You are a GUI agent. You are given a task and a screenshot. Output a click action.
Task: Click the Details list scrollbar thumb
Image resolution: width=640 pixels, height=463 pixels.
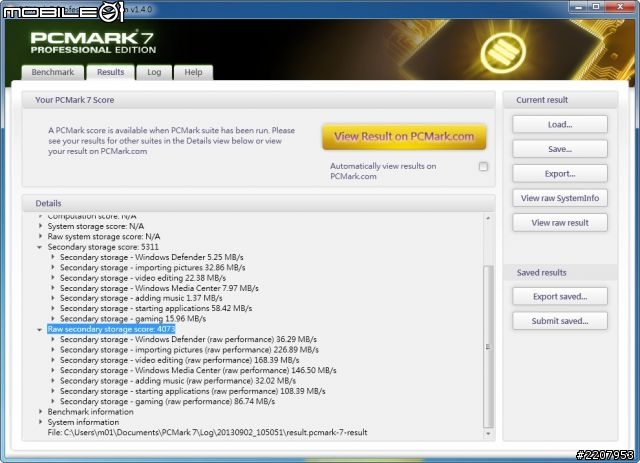(488, 346)
